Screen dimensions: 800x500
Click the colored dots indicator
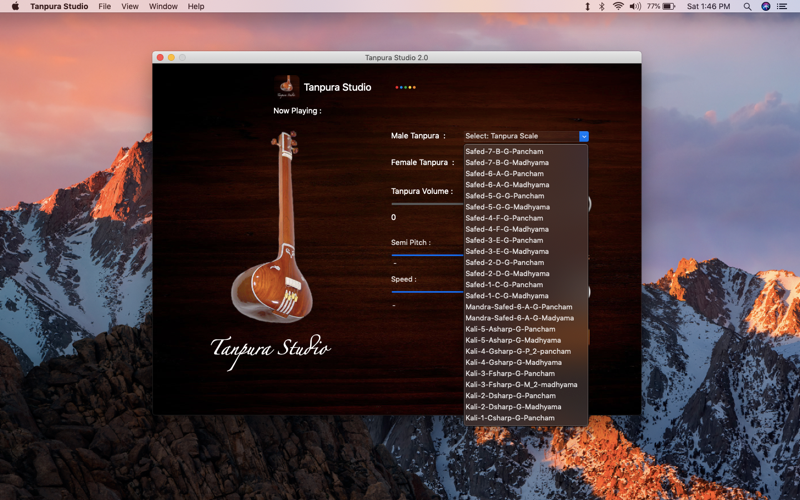pyautogui.click(x=405, y=87)
